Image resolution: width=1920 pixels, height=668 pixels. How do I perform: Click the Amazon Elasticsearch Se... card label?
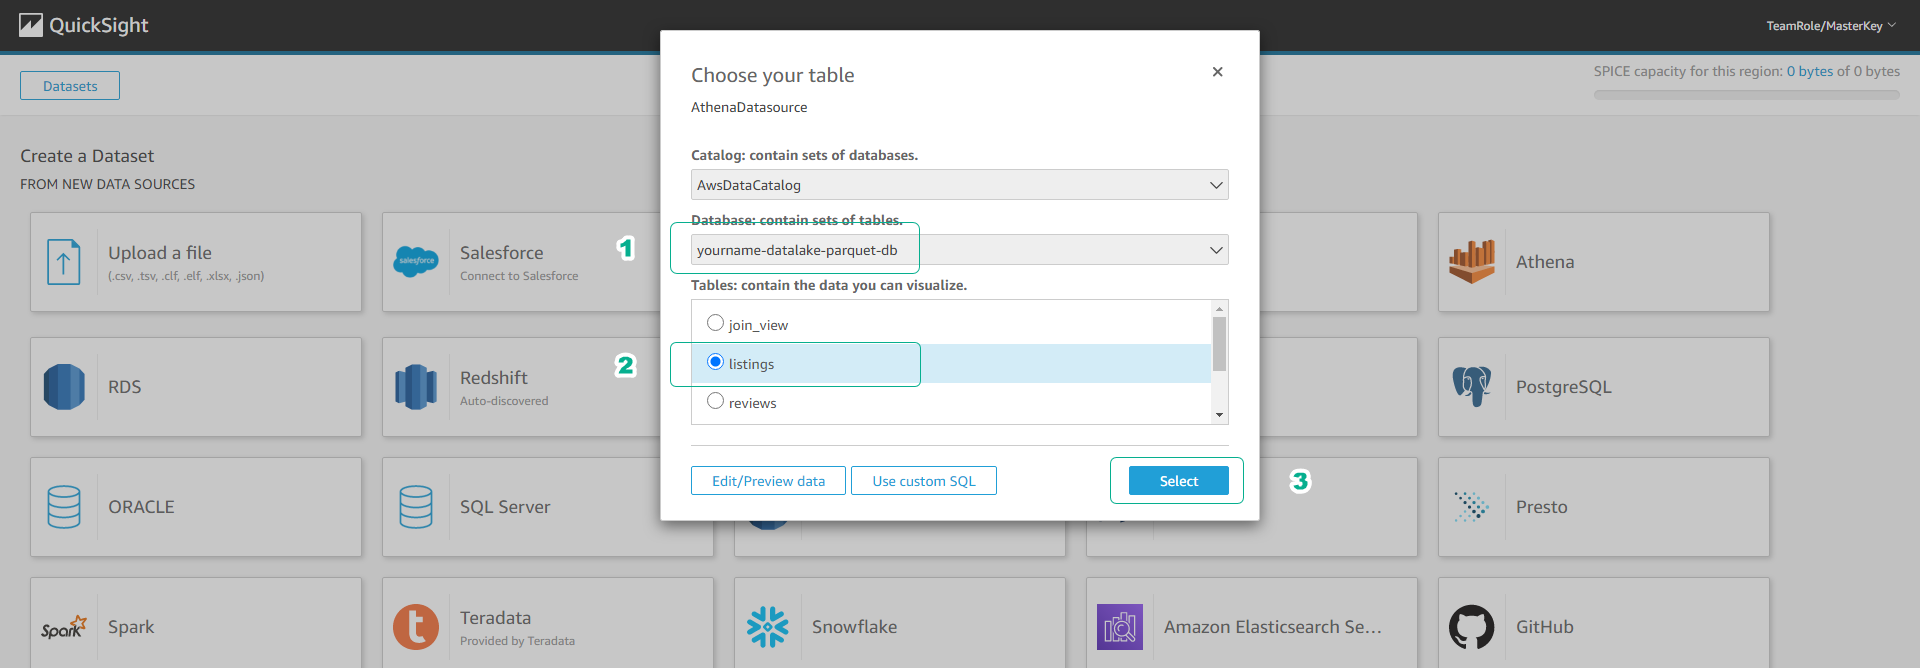point(1273,627)
